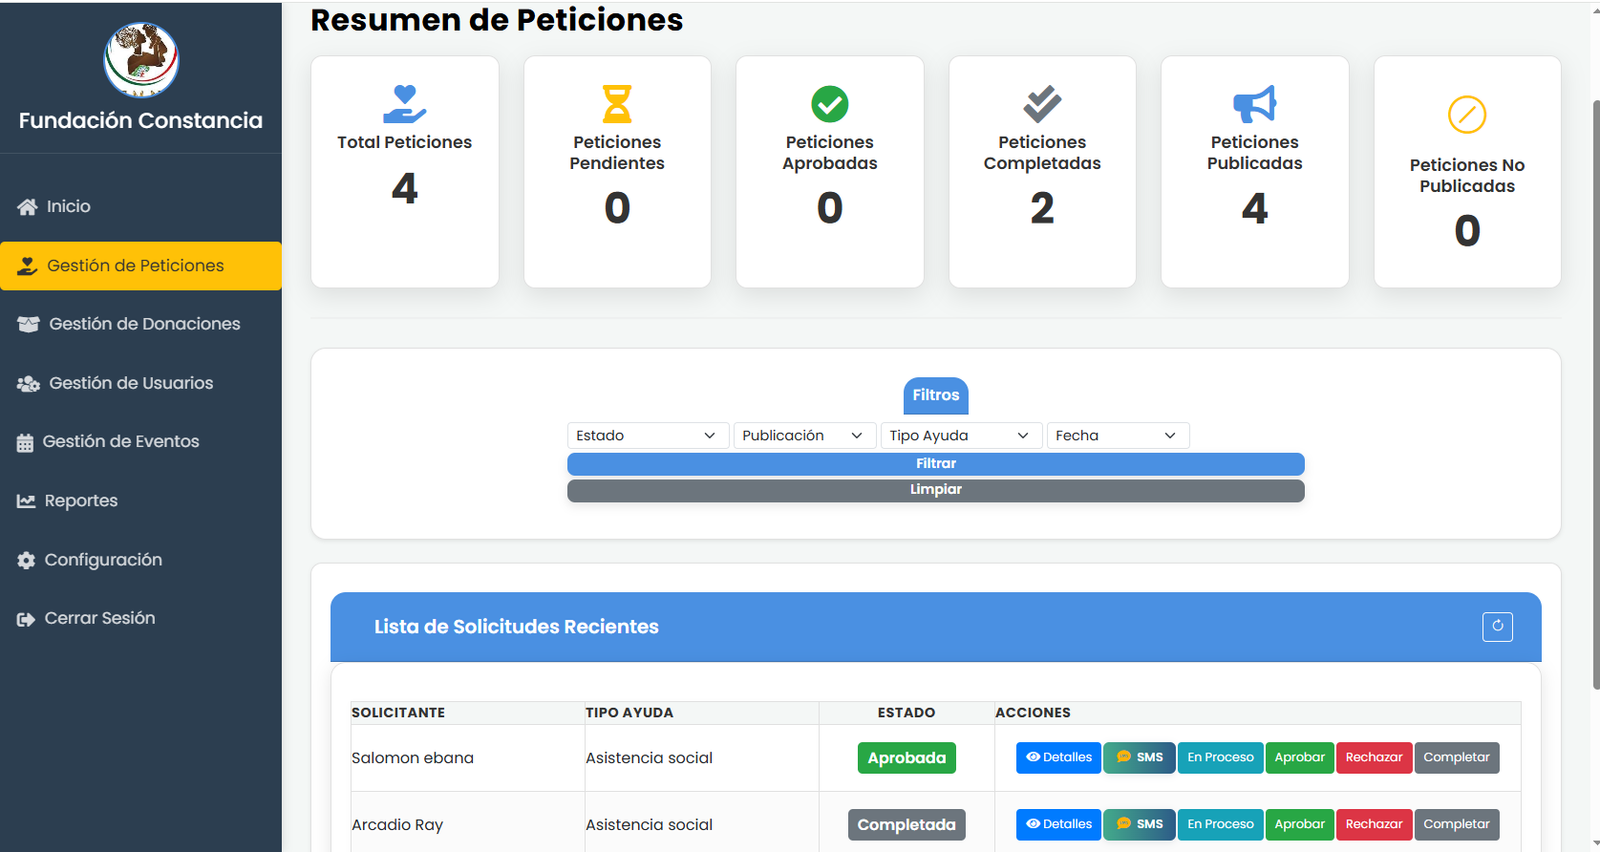The height and width of the screenshot is (852, 1600).
Task: Click Aprobar for Salomon ebana
Action: pos(1300,758)
